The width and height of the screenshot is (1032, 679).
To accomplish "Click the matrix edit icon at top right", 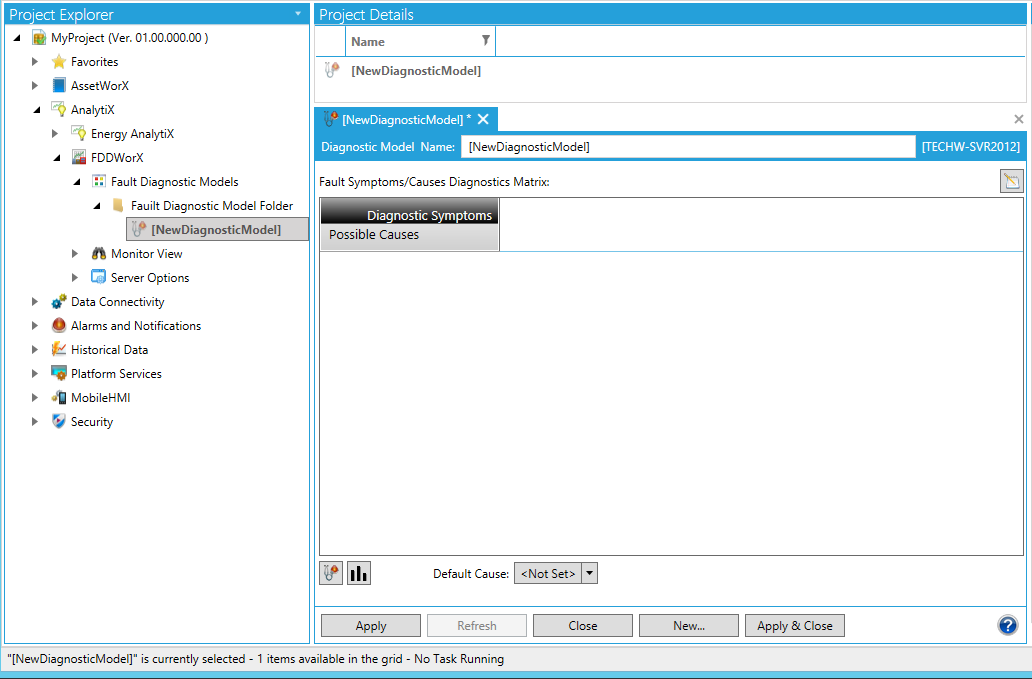I will [x=1012, y=181].
